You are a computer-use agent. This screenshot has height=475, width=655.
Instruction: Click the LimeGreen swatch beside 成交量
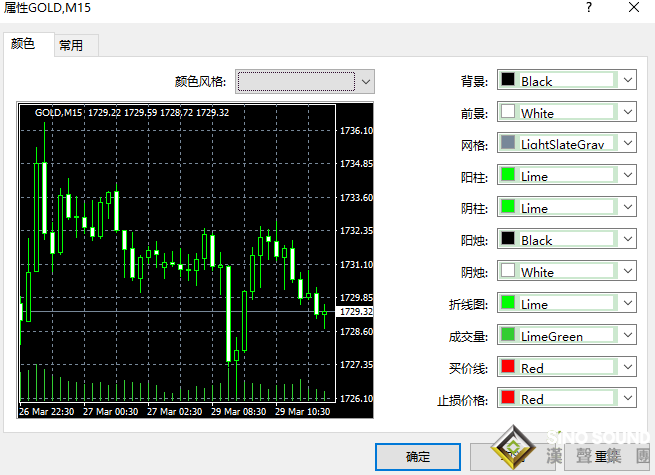[508, 334]
